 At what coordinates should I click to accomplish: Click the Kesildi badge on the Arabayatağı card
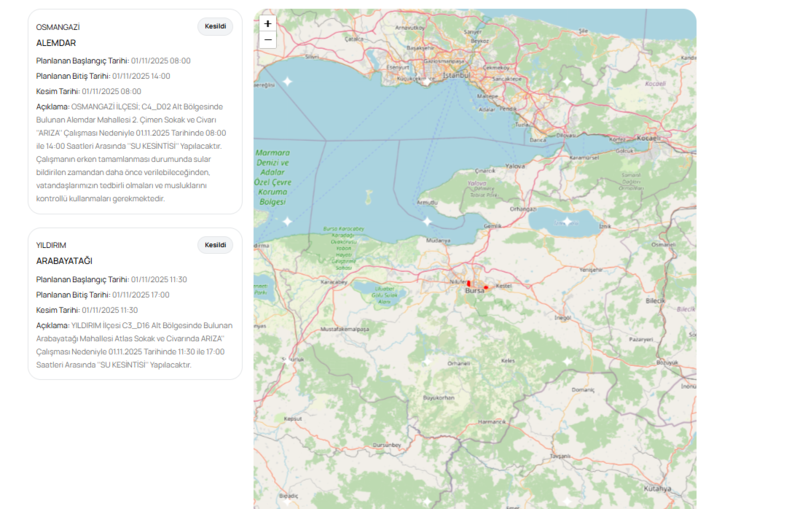click(215, 245)
